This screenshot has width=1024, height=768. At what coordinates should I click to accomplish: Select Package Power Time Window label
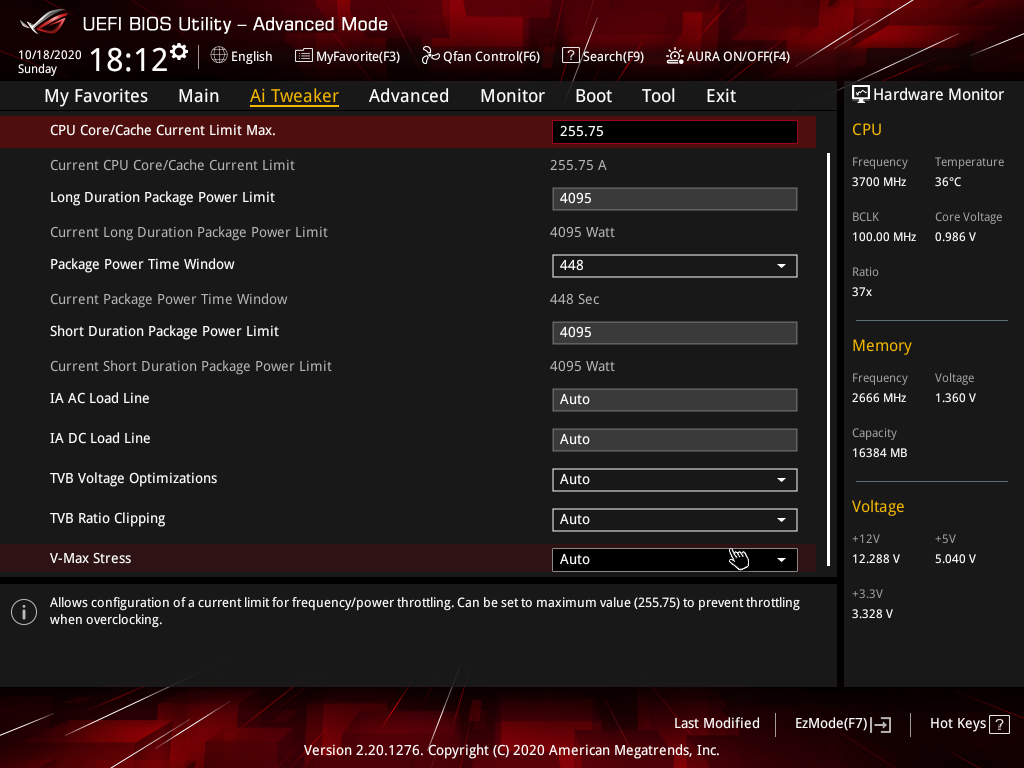pos(142,264)
